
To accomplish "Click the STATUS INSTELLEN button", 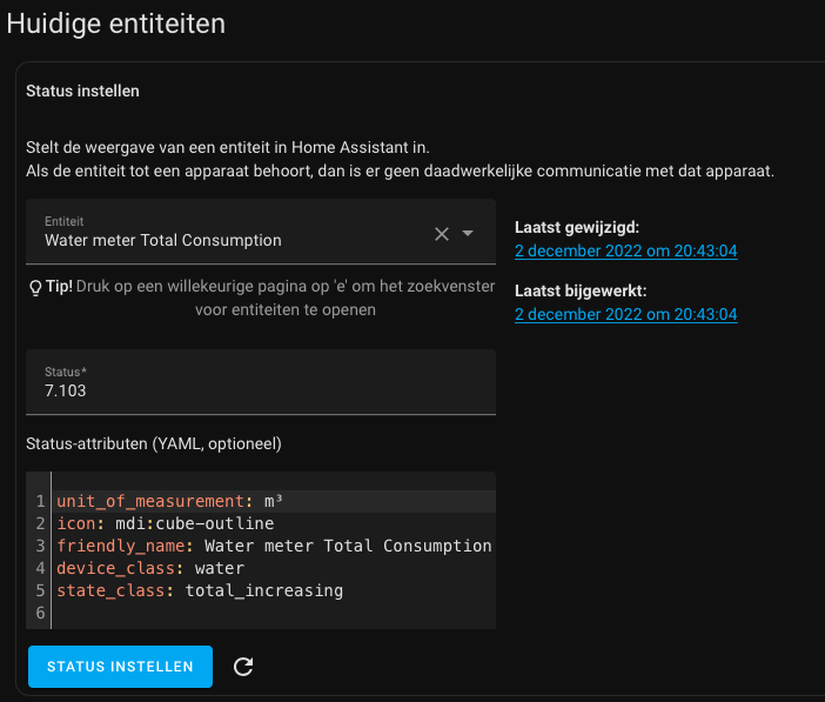I will 120,666.
